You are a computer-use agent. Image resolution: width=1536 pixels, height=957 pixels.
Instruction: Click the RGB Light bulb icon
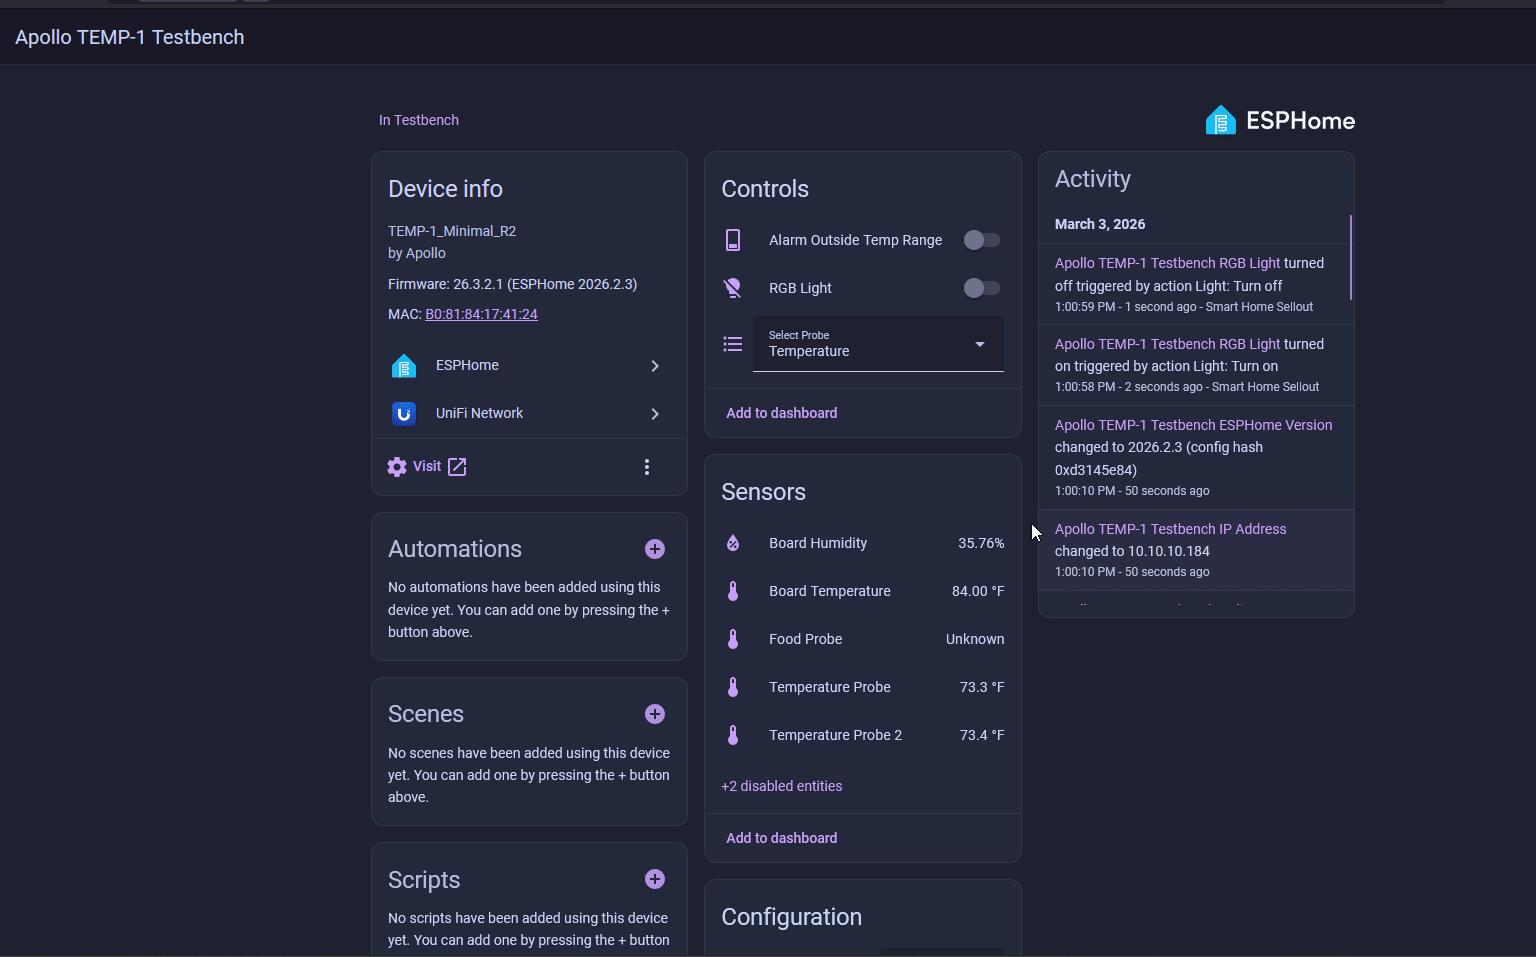[733, 288]
